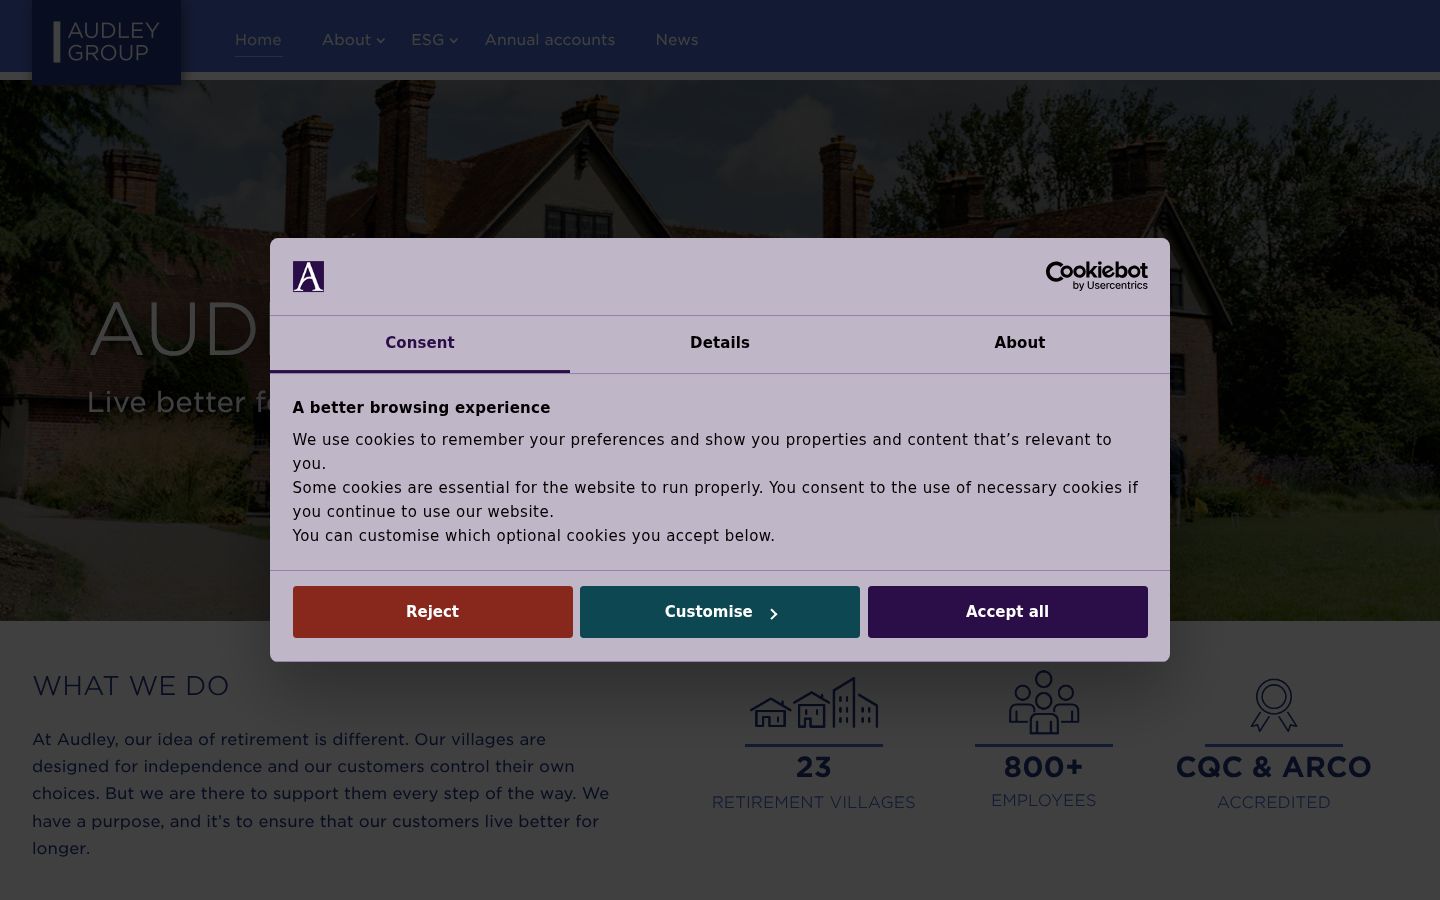Screen dimensions: 1440x900
Task: Expand the About menu chevron
Action: [381, 41]
